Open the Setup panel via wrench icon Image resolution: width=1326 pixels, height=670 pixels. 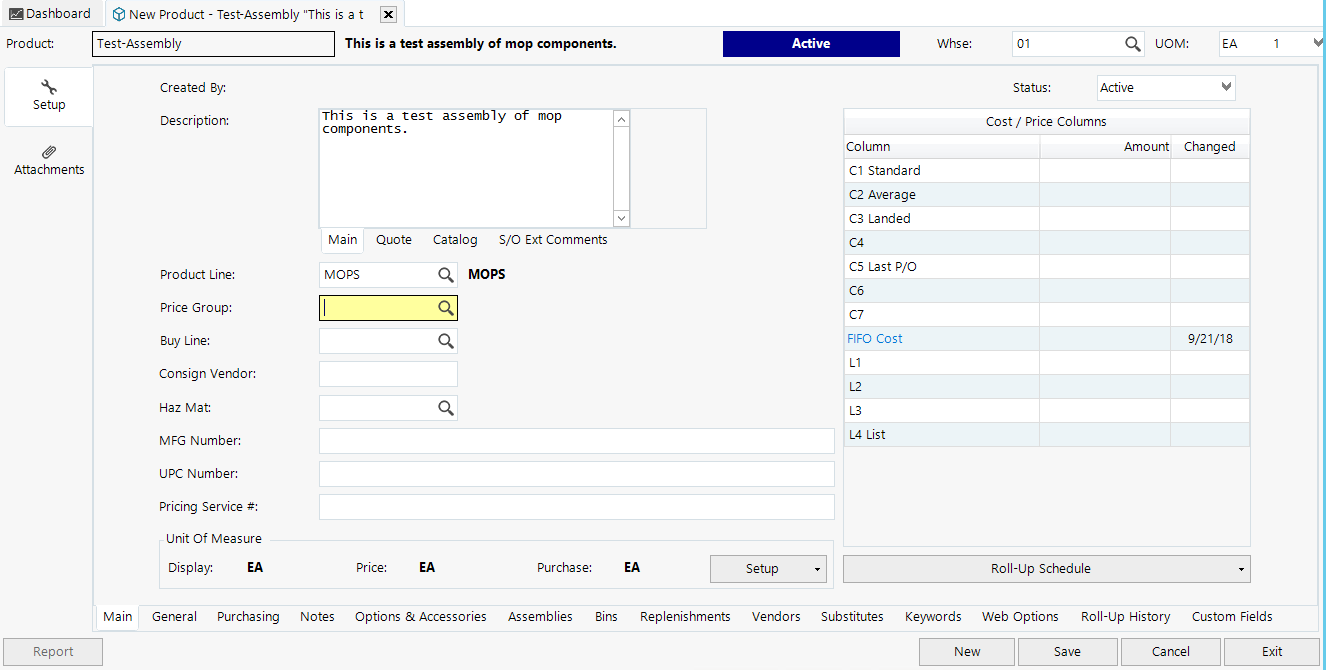(48, 88)
